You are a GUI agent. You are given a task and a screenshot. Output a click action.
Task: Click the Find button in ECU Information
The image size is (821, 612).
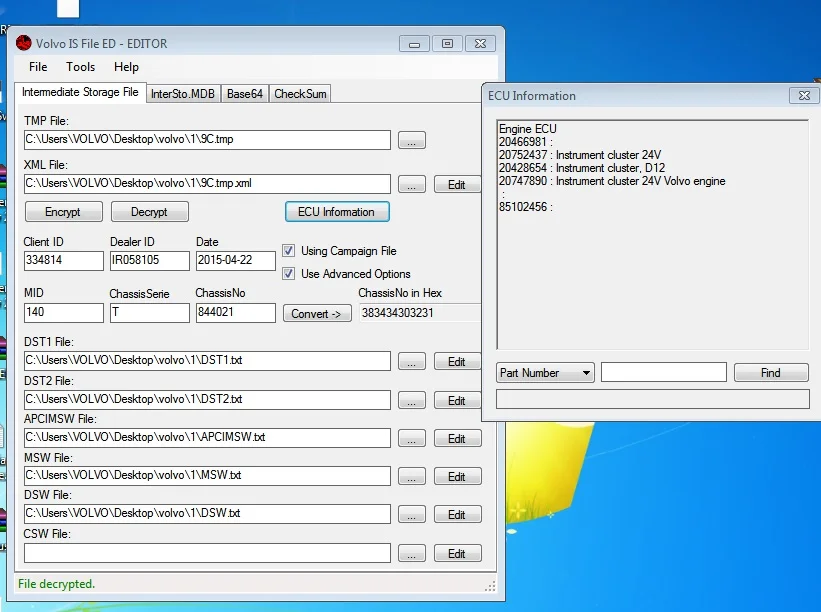coord(771,373)
